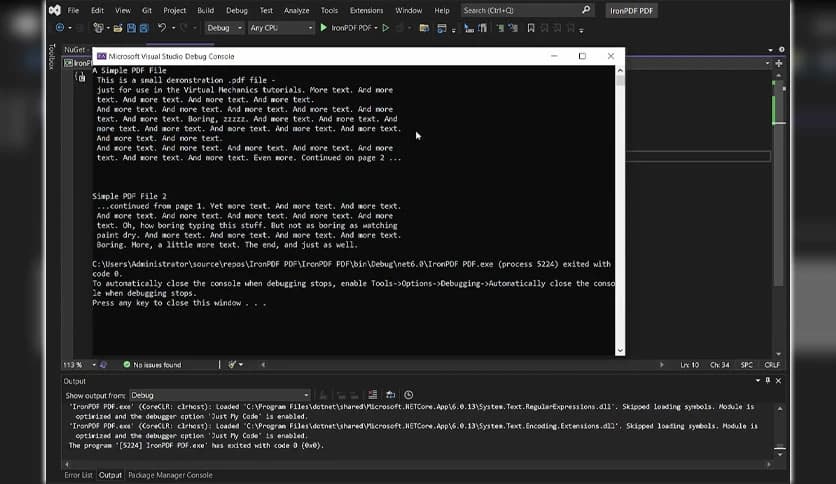Open the tab list dropdown arrow
This screenshot has height=484, width=836.
pyautogui.click(x=770, y=50)
